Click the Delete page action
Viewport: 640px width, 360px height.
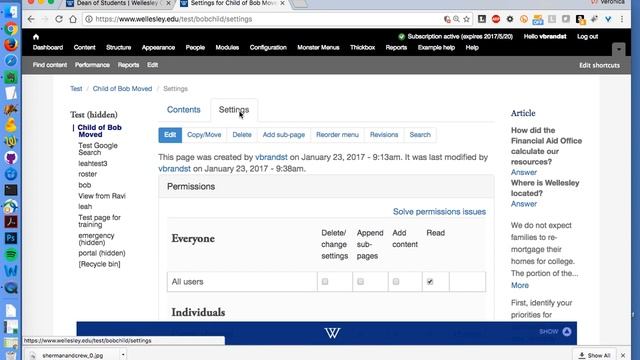pos(242,135)
